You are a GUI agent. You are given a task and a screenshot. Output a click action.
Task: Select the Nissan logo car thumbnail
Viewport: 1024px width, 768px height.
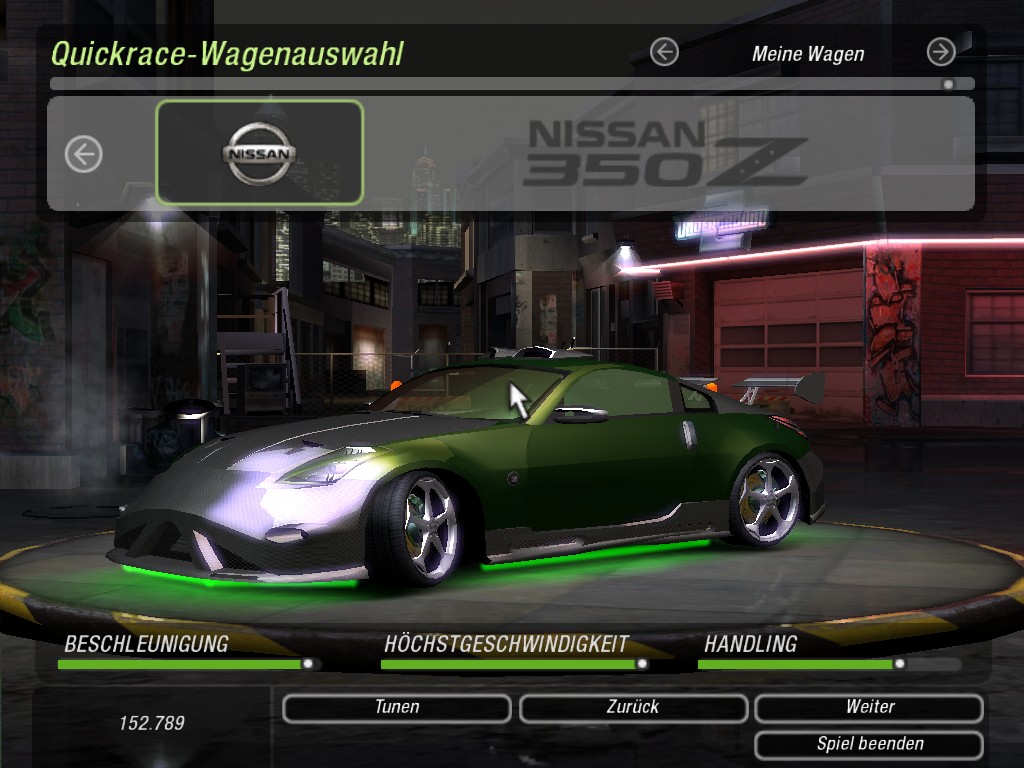click(x=259, y=153)
